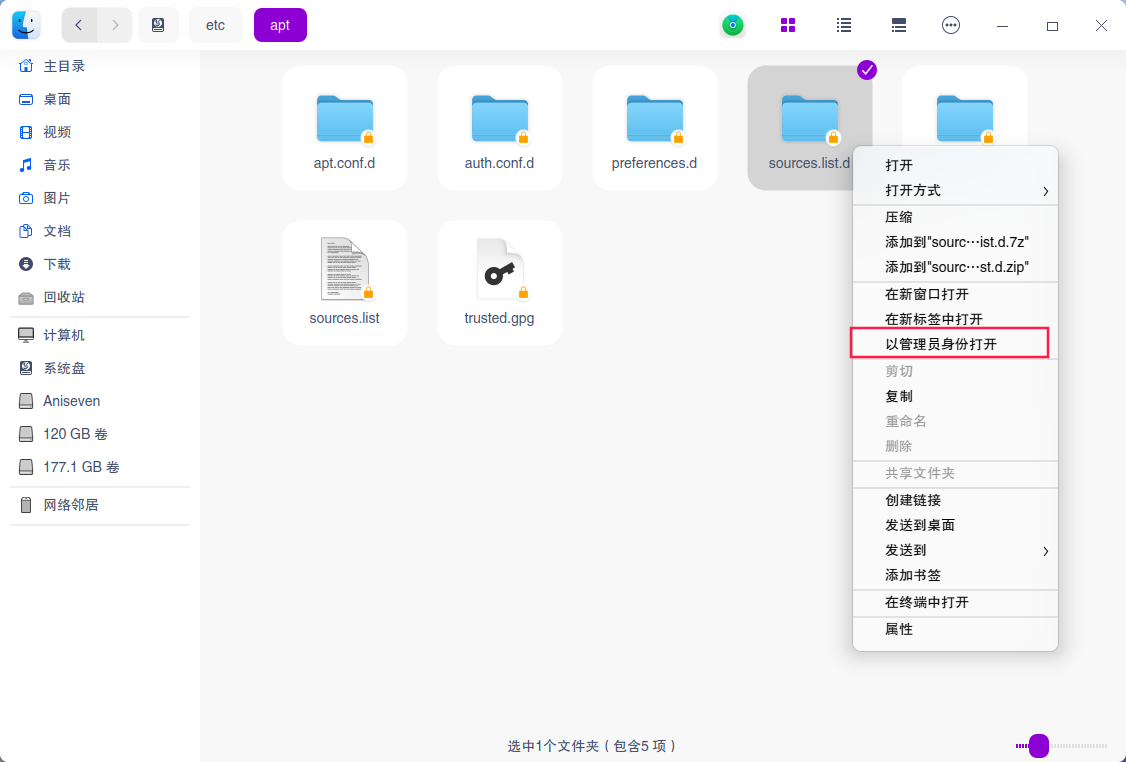Select the trusted.gpg key file

pos(500,283)
